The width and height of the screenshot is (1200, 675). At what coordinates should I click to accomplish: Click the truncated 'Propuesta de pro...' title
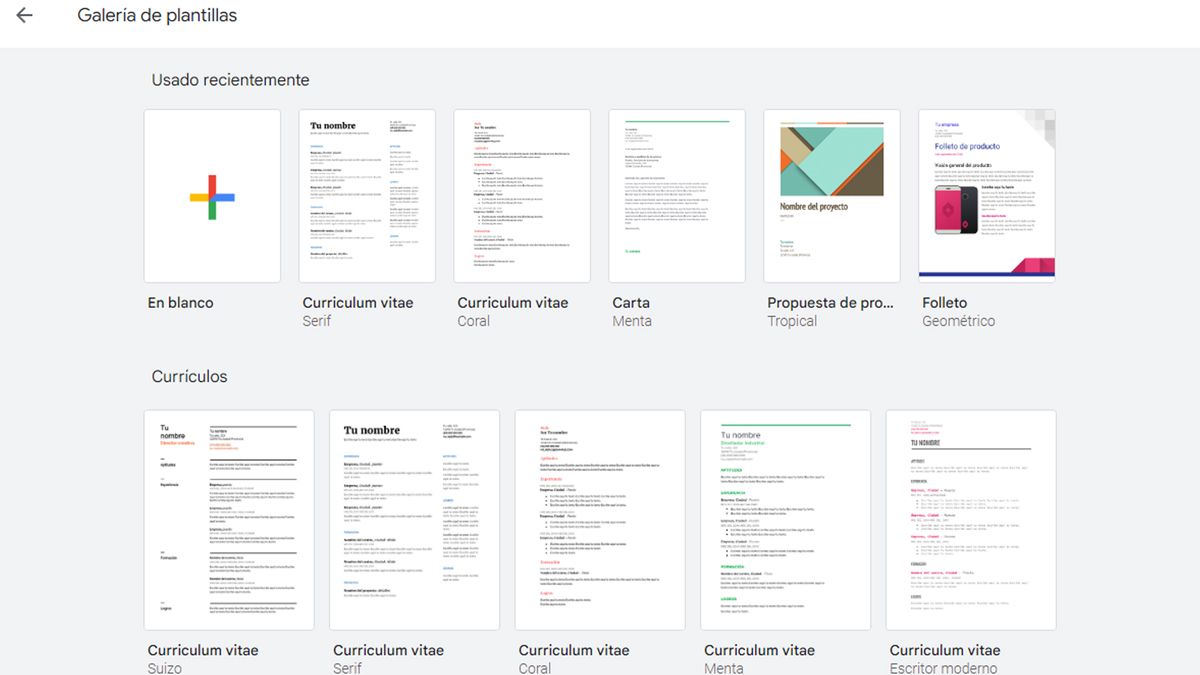pyautogui.click(x=831, y=302)
